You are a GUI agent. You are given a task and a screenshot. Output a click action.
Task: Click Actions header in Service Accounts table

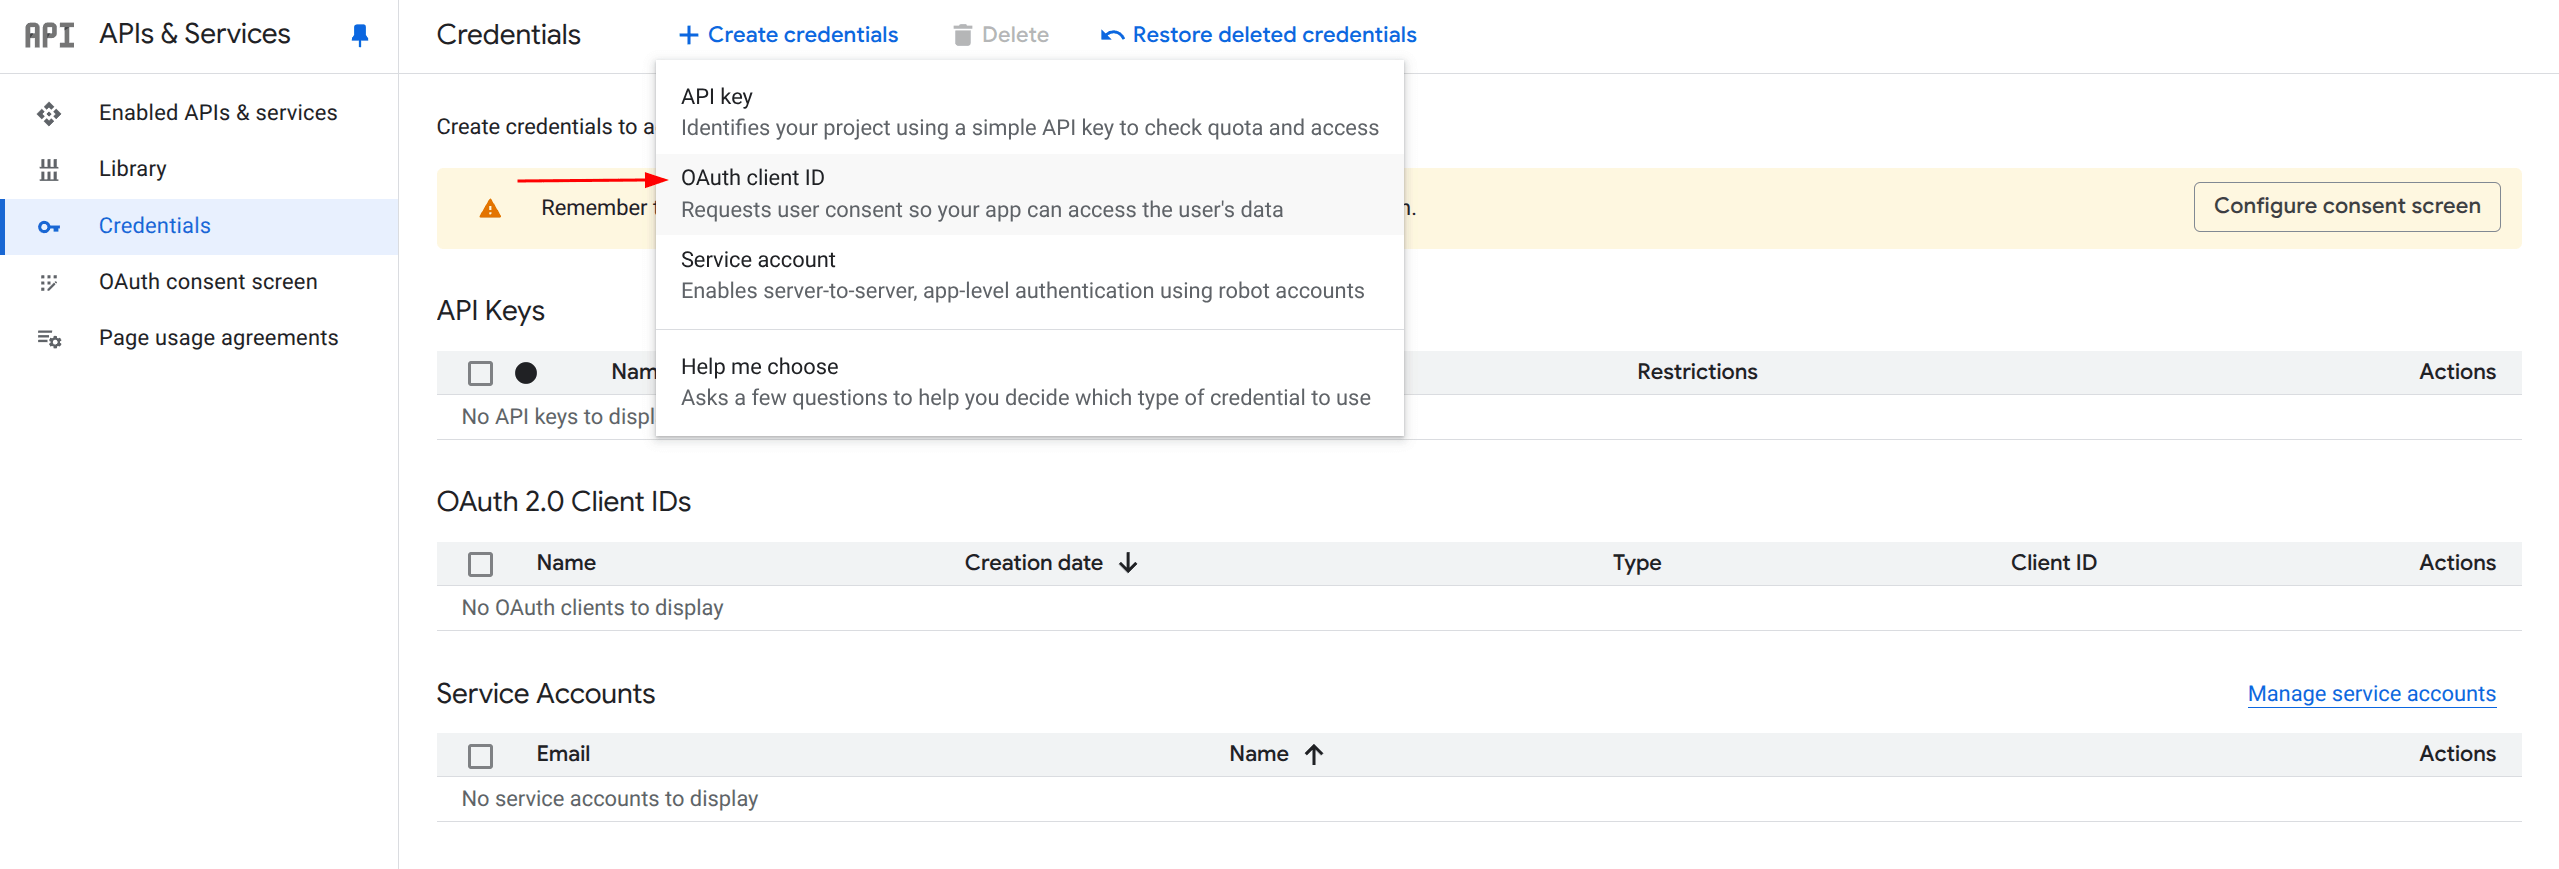[x=2457, y=754]
